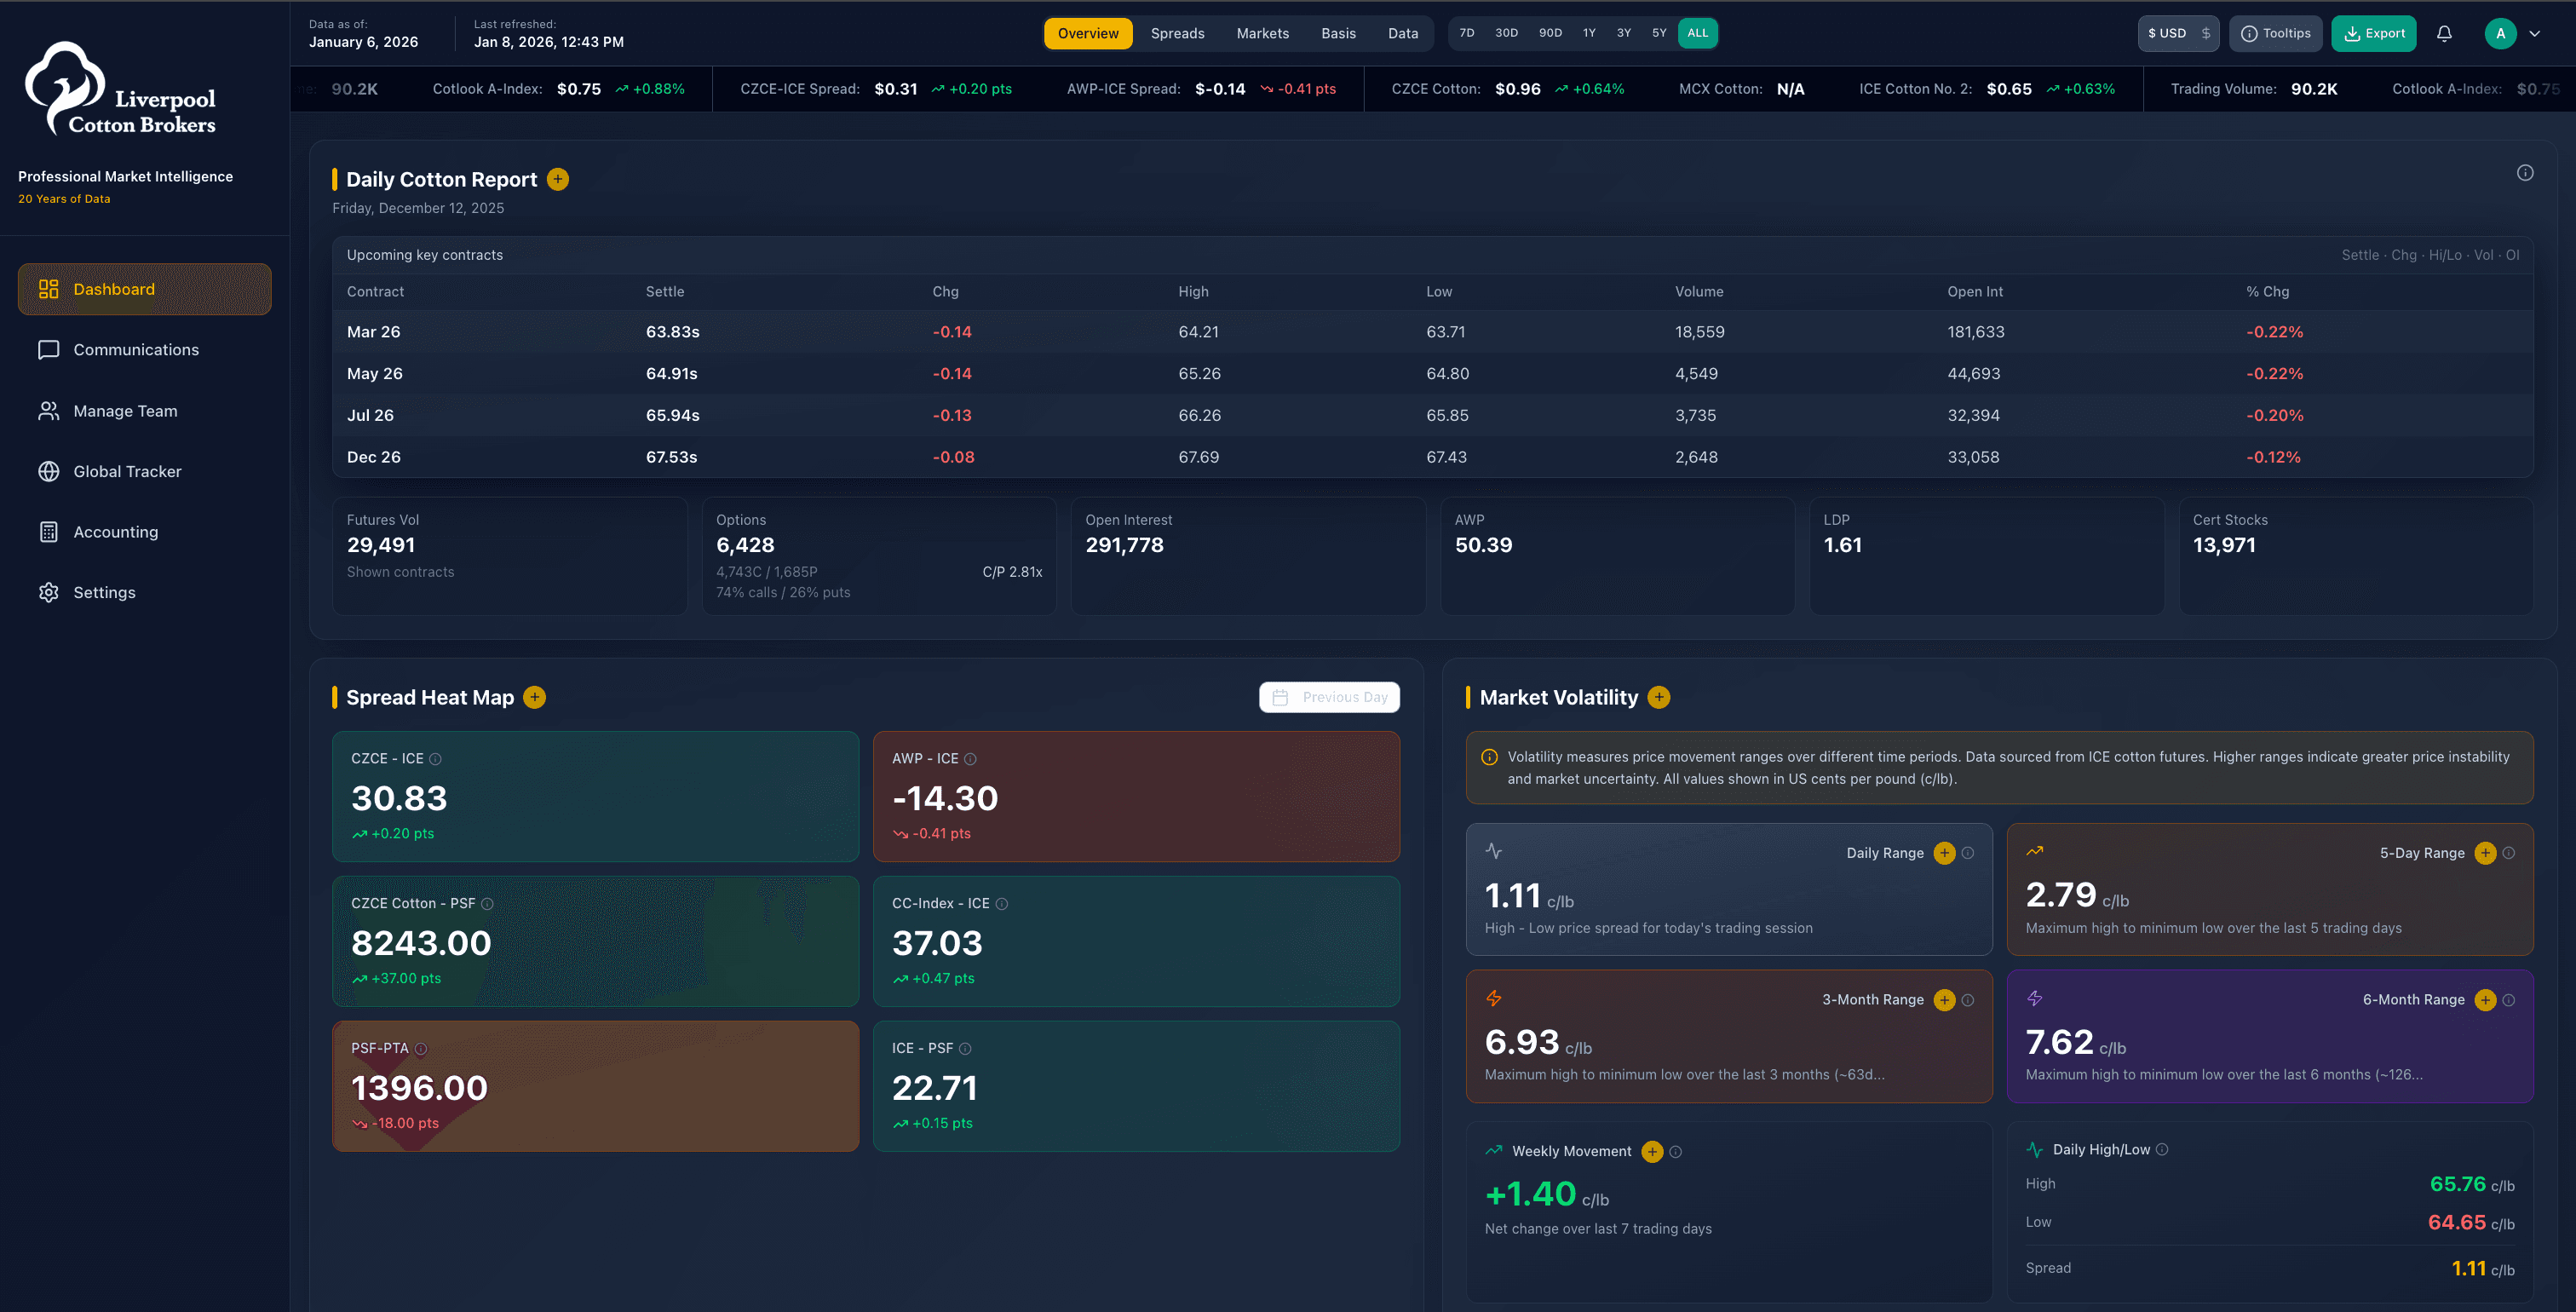Open Communications in the sidebar

click(x=145, y=350)
